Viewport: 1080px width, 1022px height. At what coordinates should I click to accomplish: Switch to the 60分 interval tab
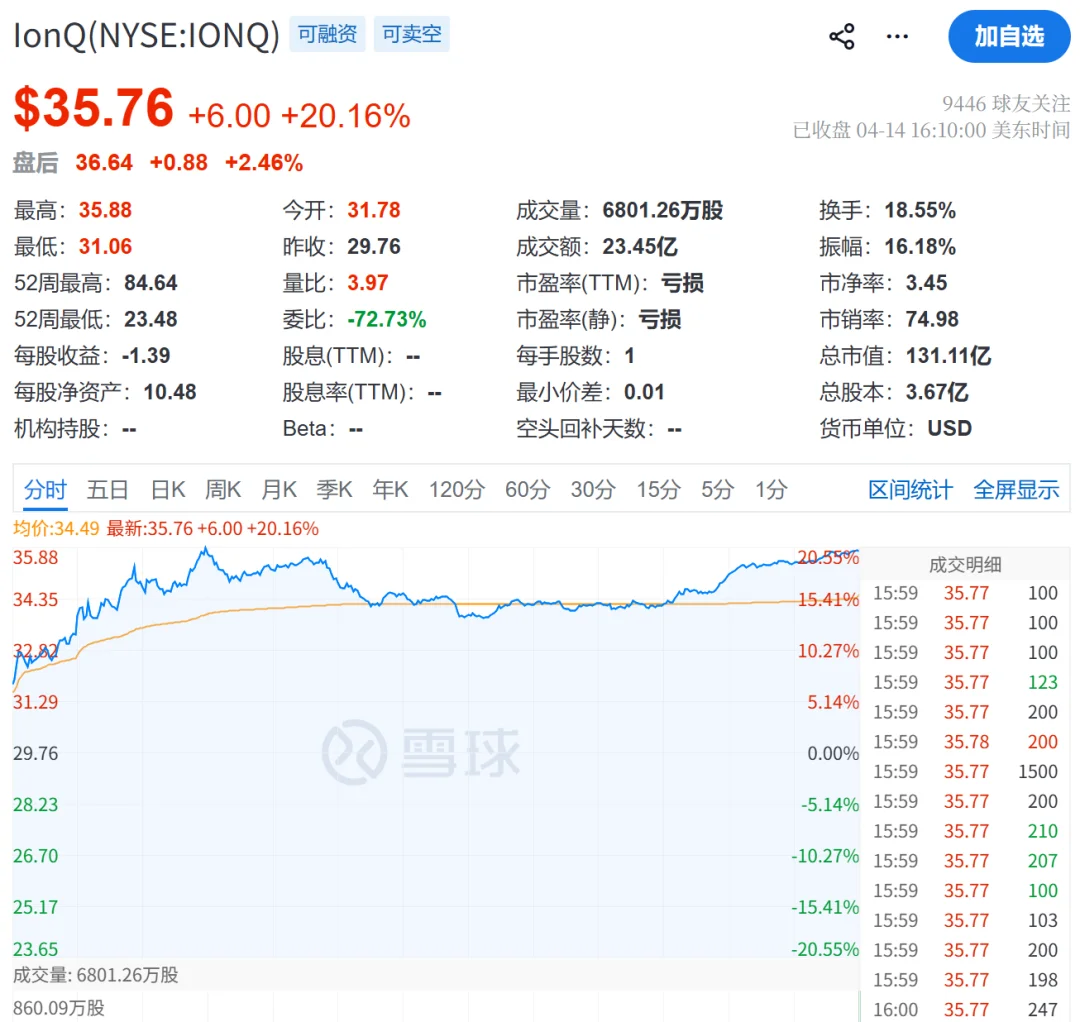(527, 490)
